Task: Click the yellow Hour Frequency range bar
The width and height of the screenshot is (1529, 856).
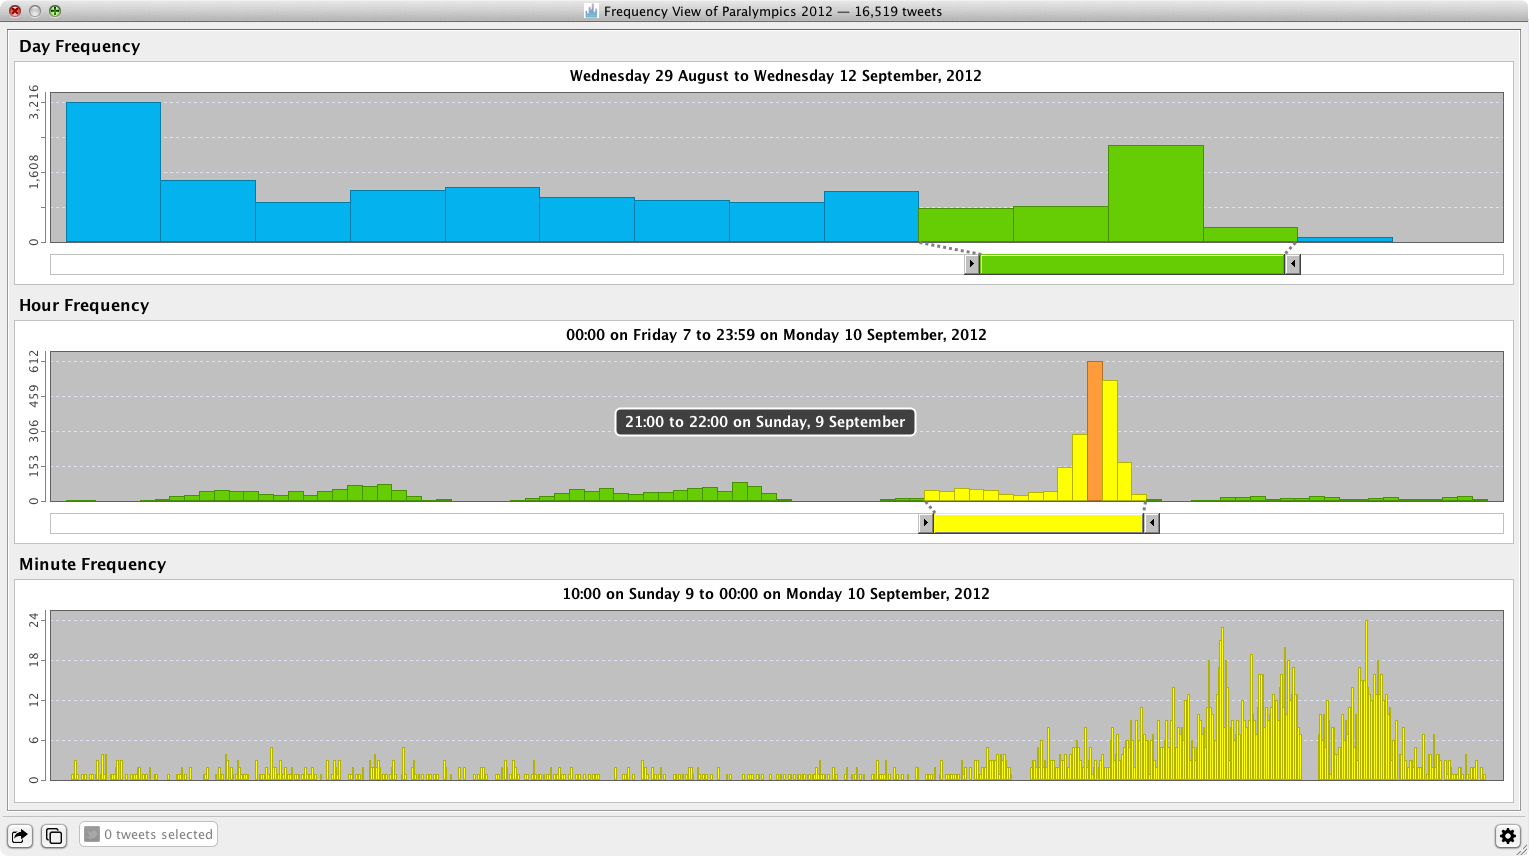Action: 1038,523
